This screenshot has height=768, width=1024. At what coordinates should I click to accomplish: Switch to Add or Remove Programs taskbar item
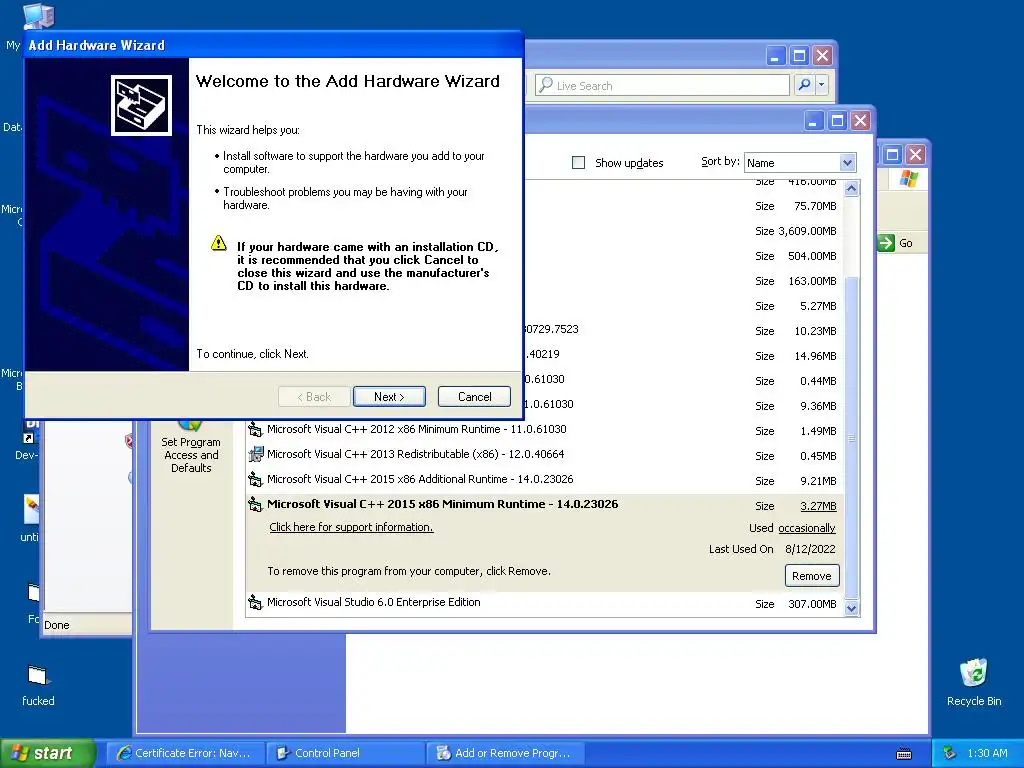tap(505, 753)
